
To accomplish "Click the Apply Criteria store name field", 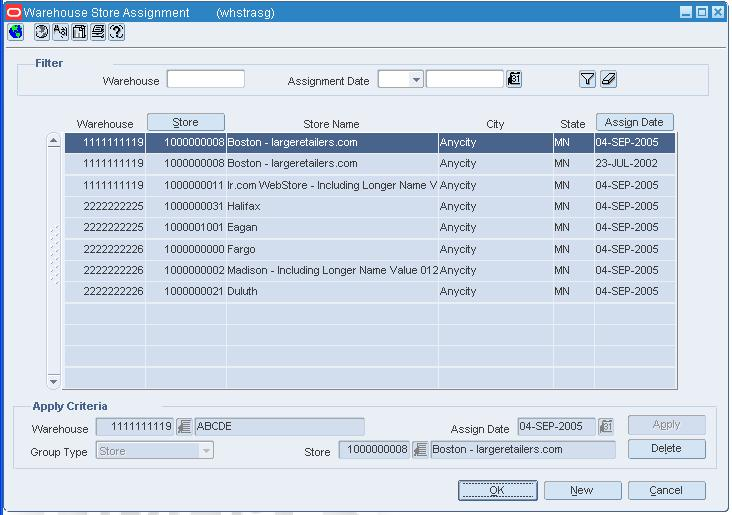I will click(523, 450).
